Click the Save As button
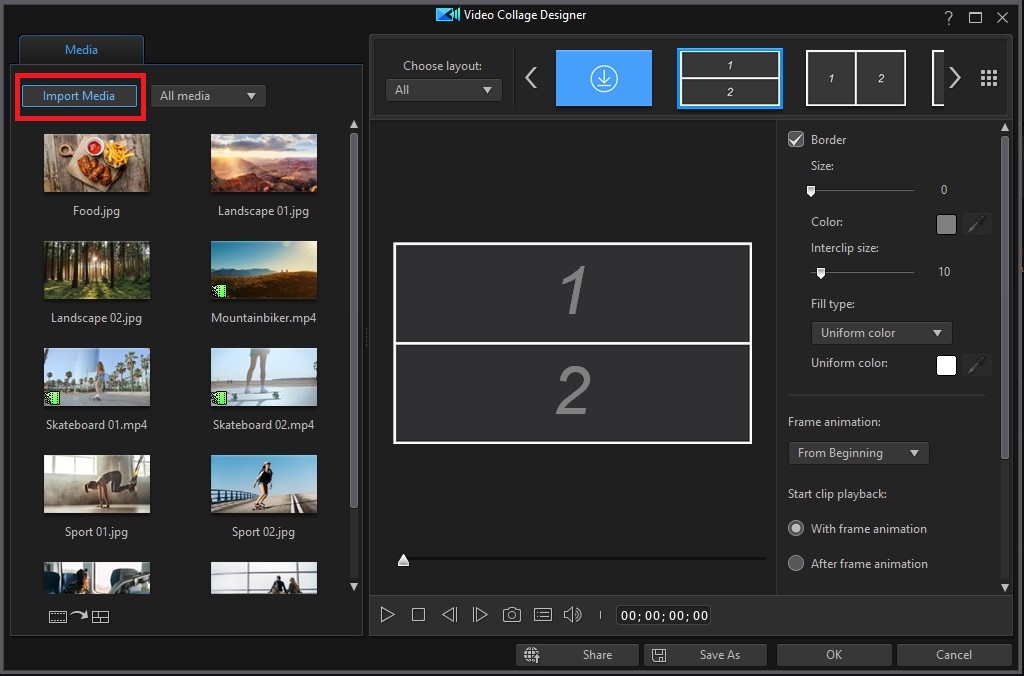The height and width of the screenshot is (676, 1024). tap(705, 655)
